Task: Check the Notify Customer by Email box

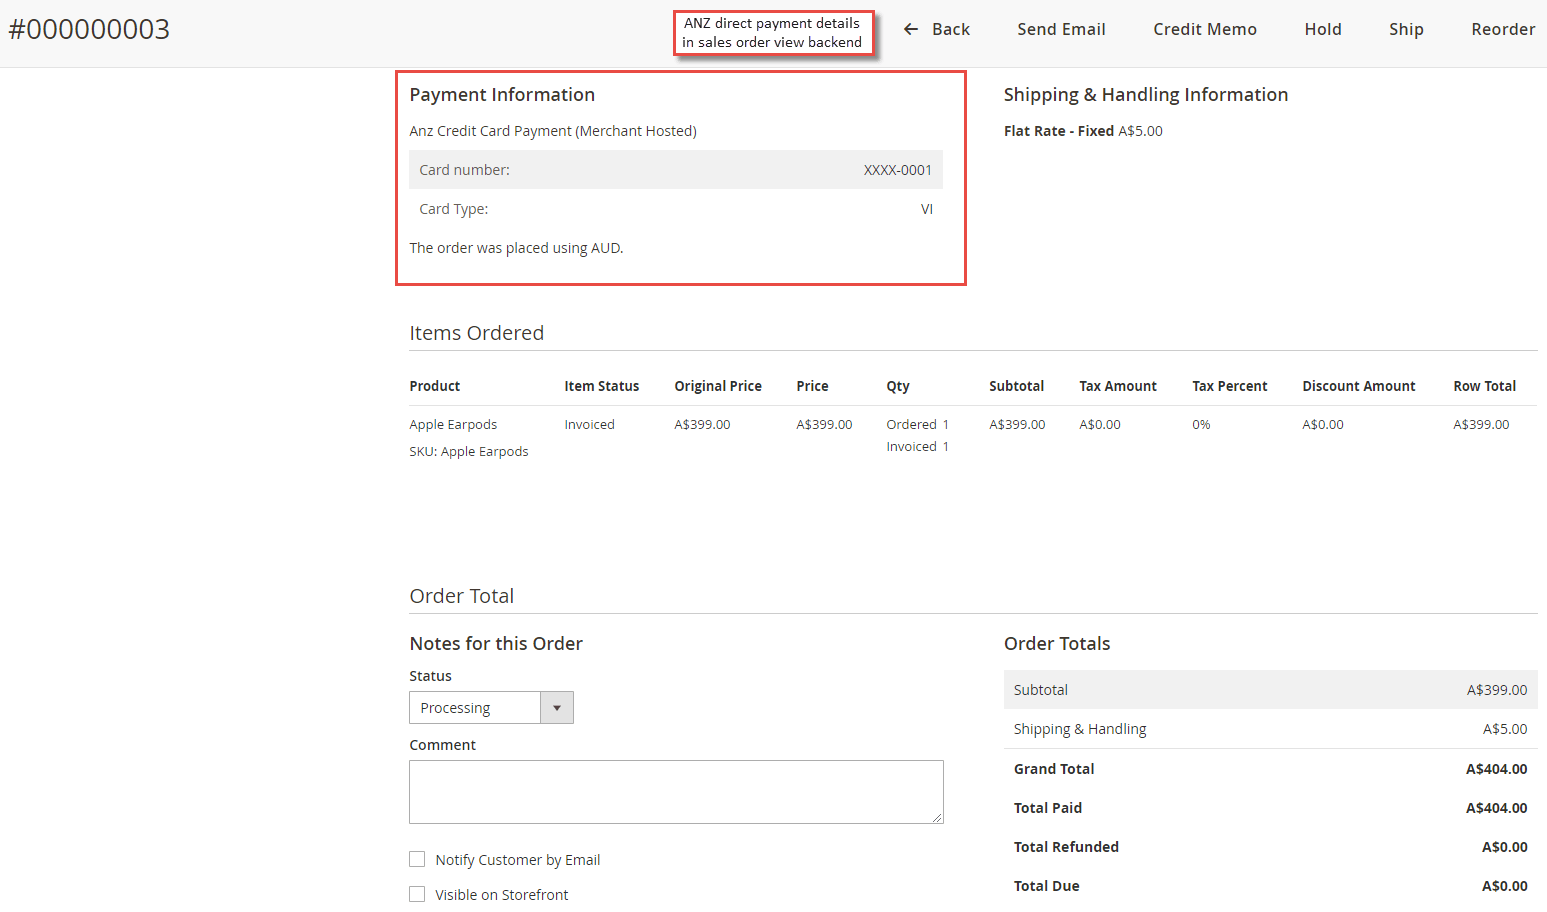Action: 417,859
